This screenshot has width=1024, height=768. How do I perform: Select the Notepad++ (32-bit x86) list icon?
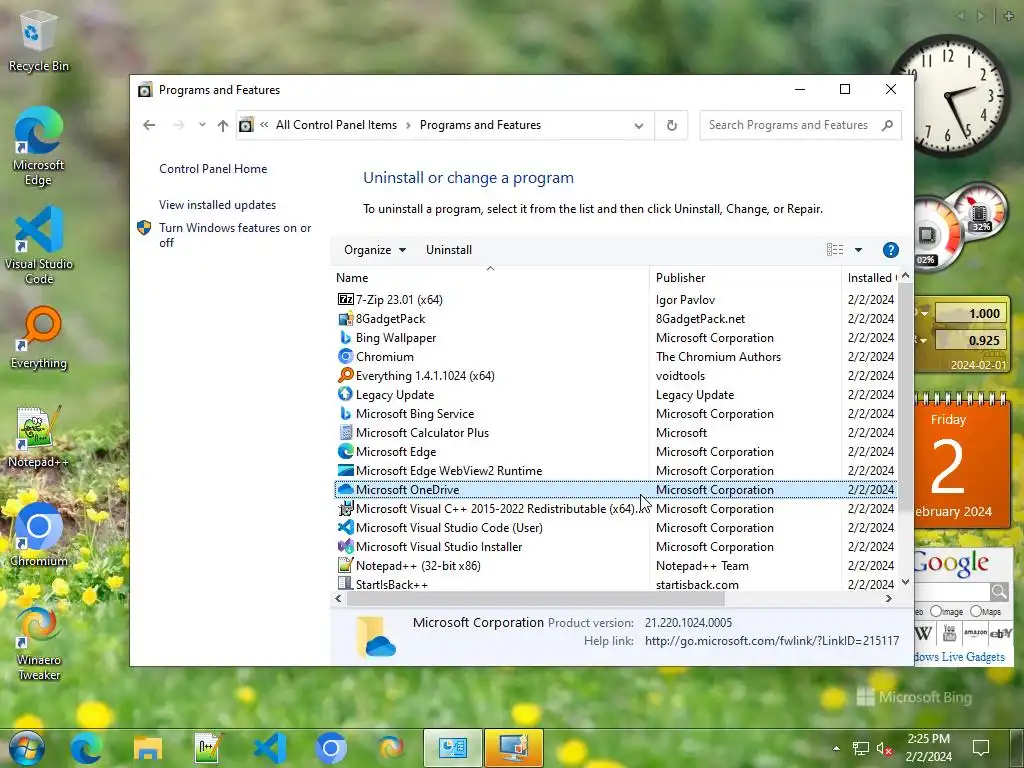point(345,566)
